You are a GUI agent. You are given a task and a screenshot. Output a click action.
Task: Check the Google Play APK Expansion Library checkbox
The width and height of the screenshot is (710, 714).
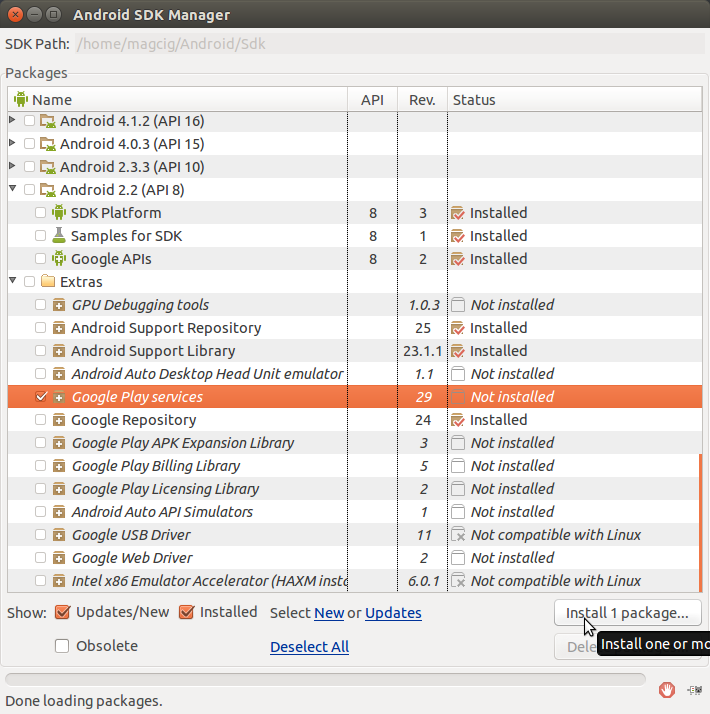click(41, 443)
